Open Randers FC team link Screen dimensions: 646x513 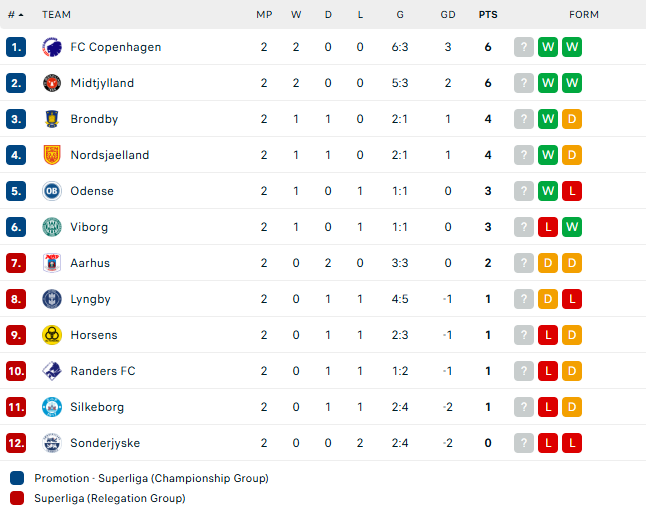coord(103,371)
